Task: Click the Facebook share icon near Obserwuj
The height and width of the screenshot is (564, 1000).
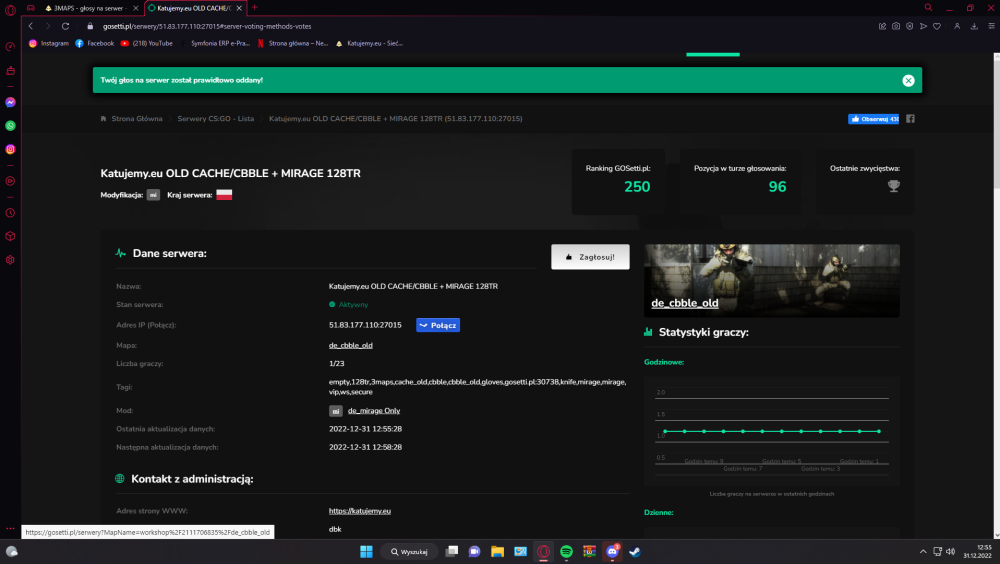Action: point(911,119)
